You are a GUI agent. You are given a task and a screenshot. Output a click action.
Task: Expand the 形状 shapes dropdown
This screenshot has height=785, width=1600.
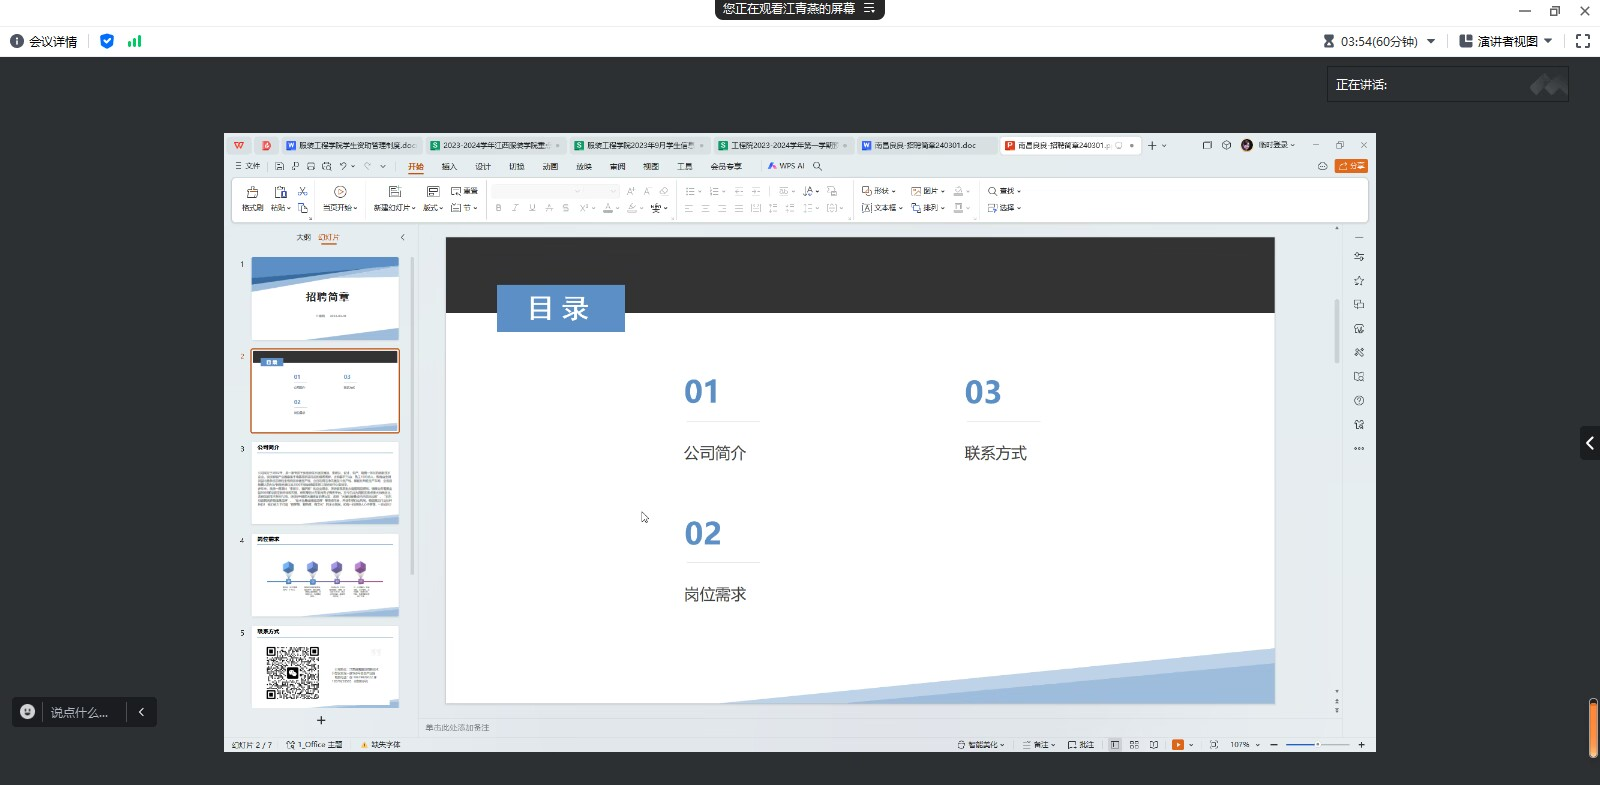pyautogui.click(x=879, y=191)
